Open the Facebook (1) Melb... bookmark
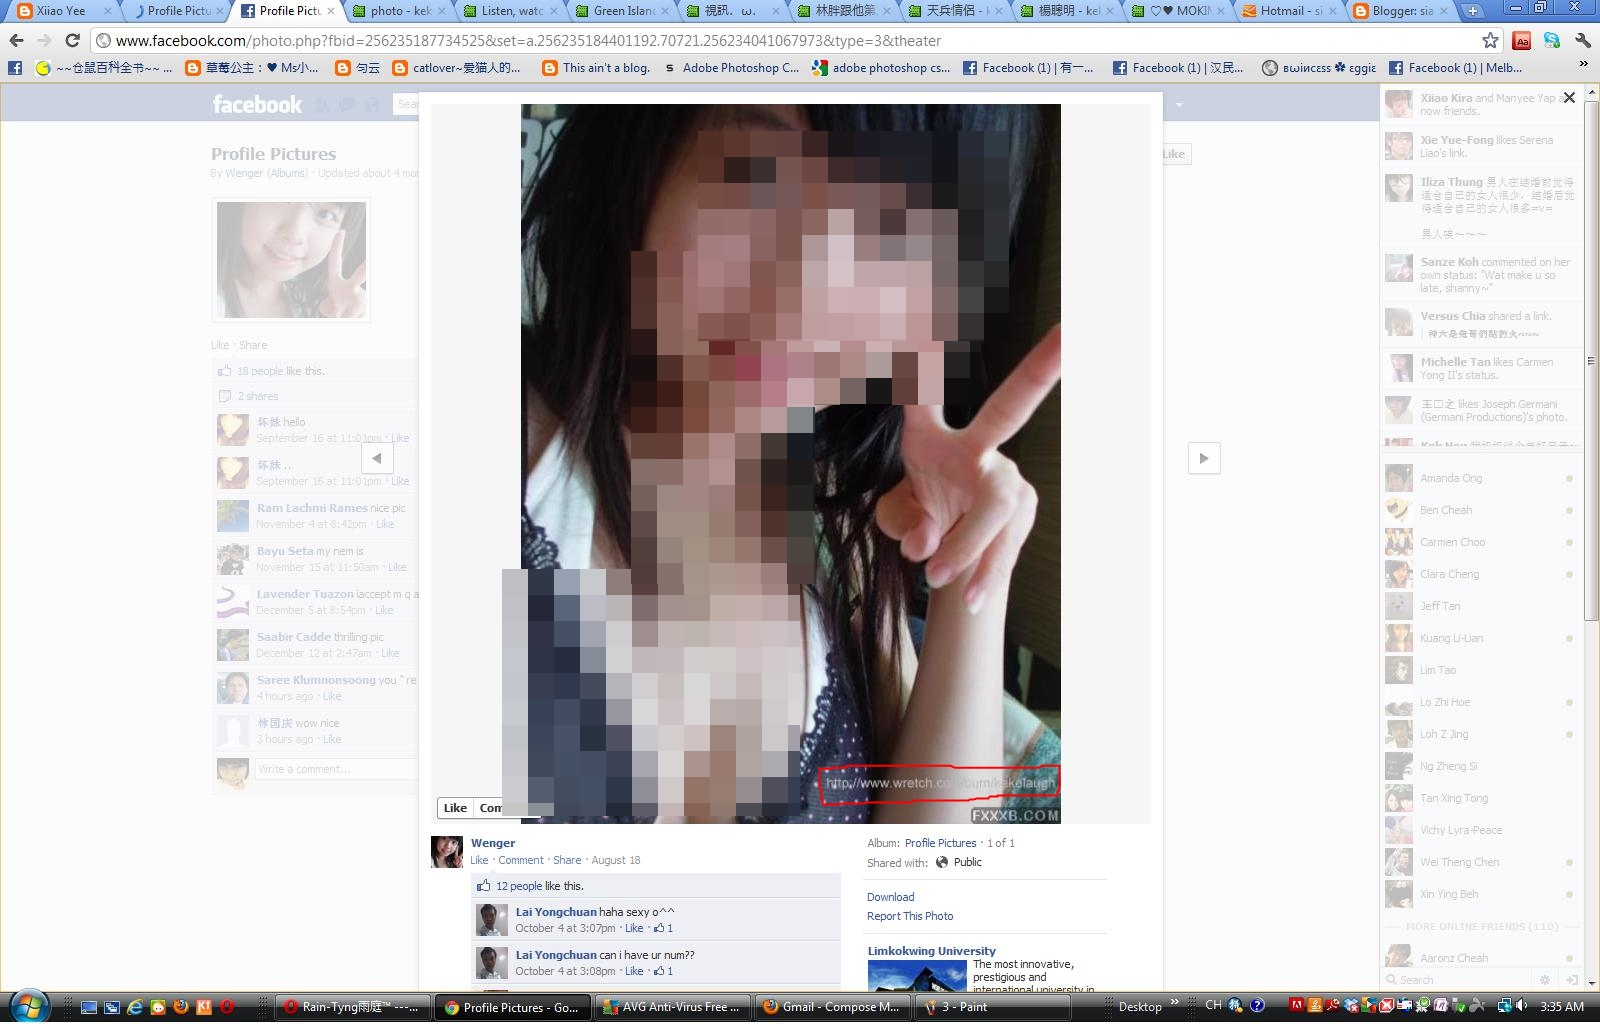Image resolution: width=1600 pixels, height=1024 pixels. (x=1456, y=68)
